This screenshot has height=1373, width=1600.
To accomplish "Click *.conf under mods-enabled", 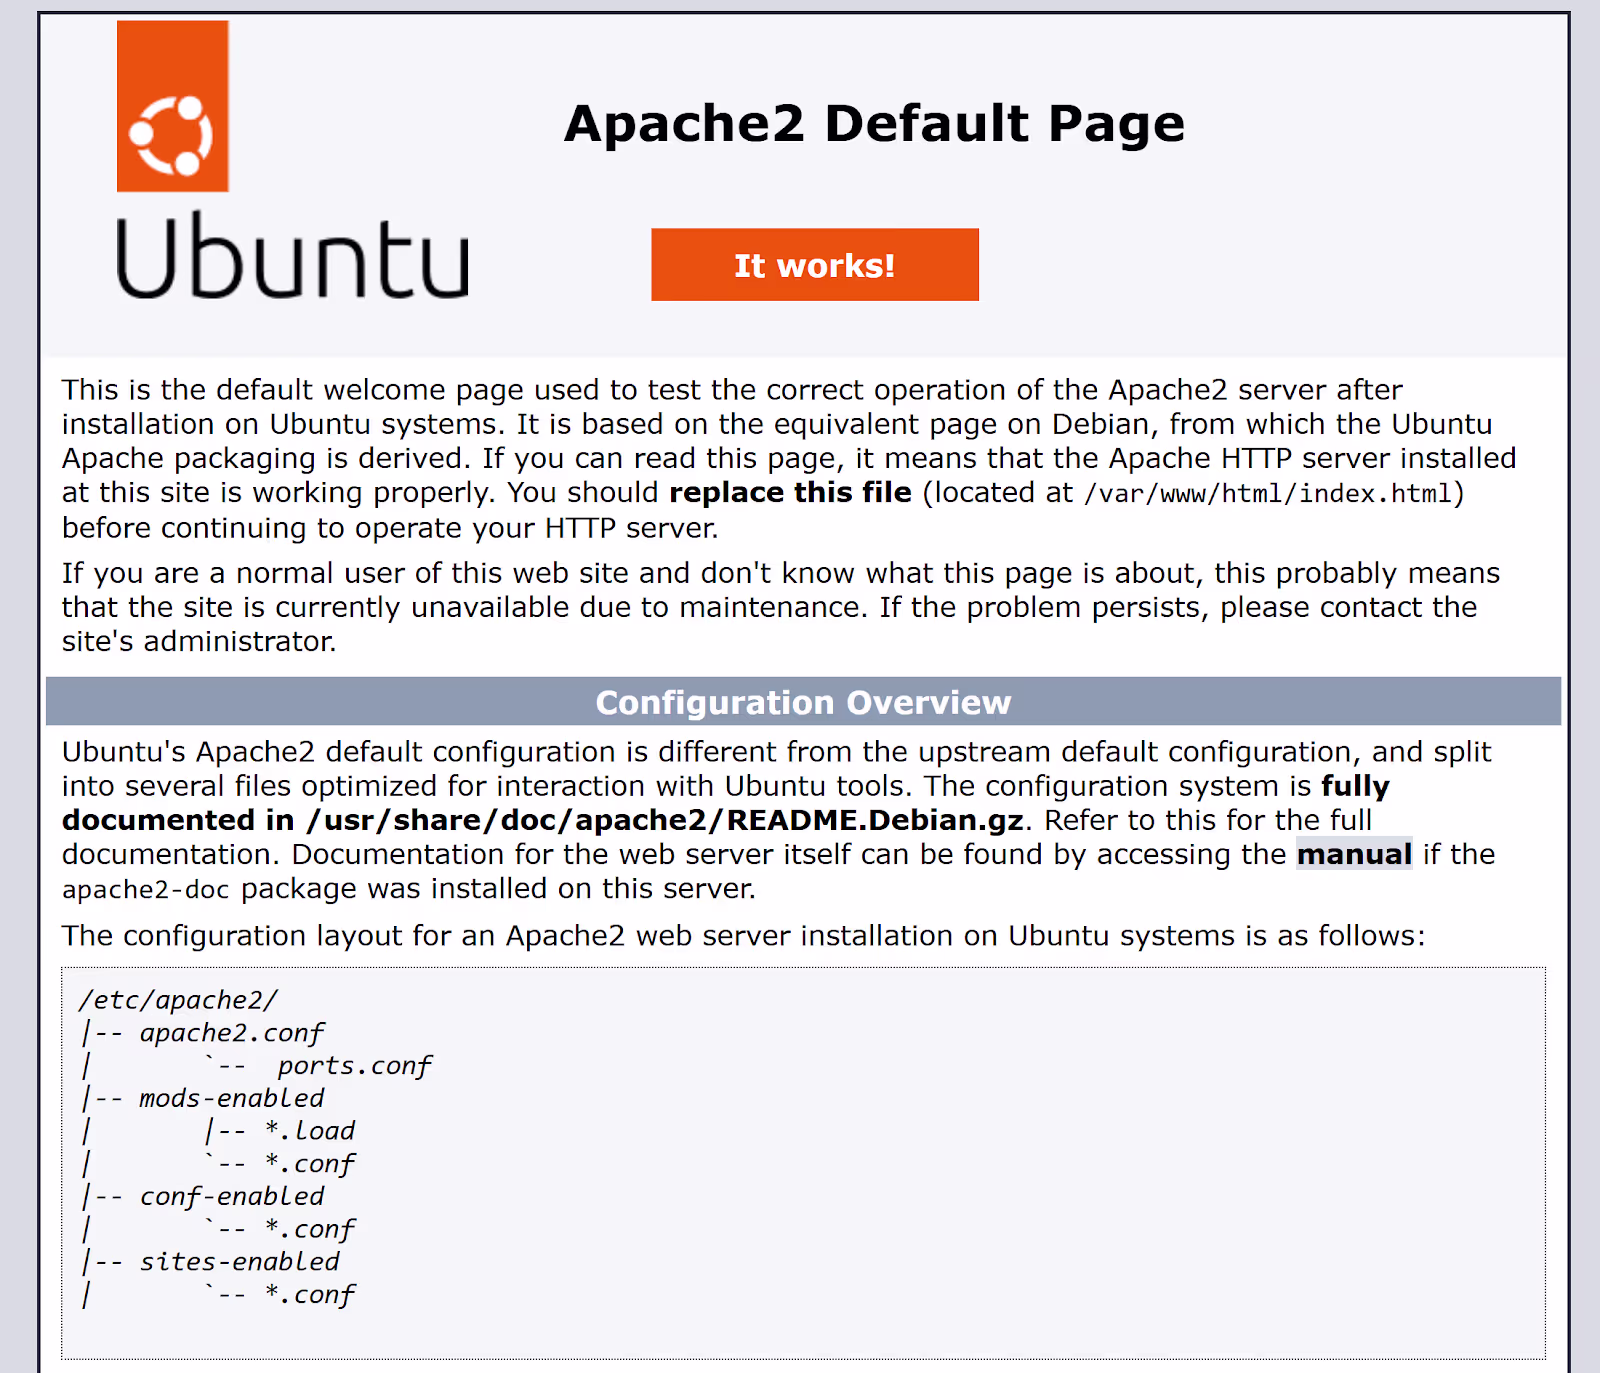I will [x=310, y=1164].
